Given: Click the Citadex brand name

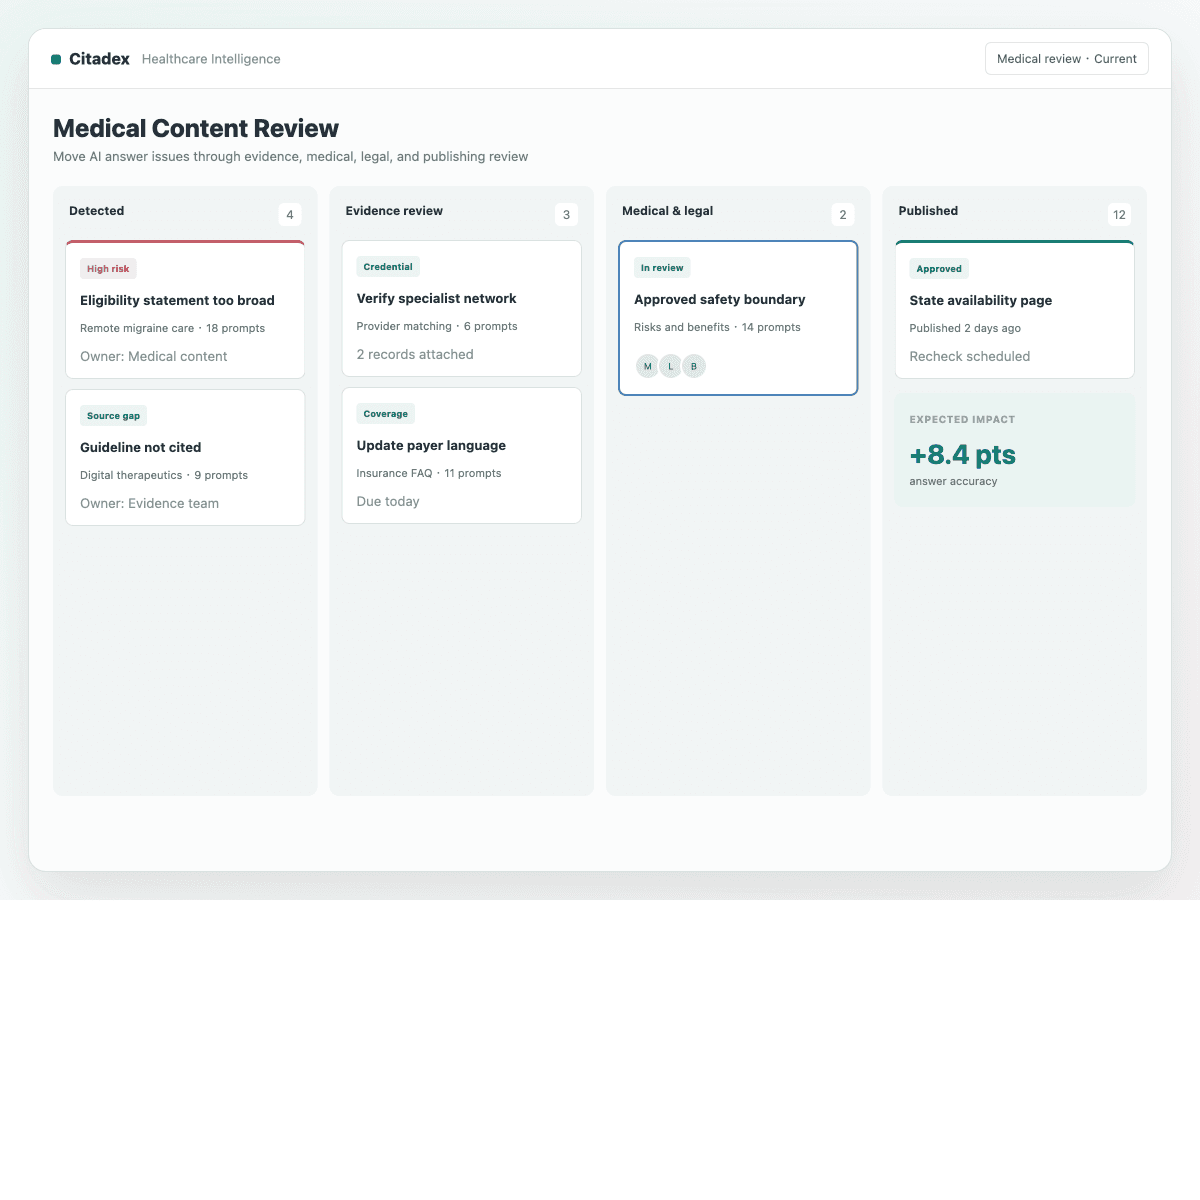Looking at the screenshot, I should tap(99, 59).
